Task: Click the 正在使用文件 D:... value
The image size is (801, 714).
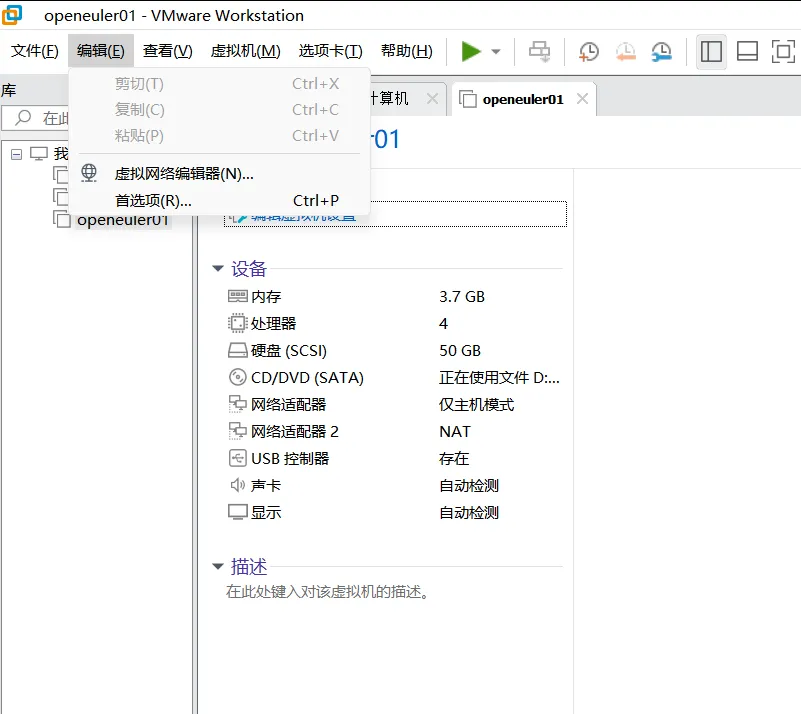Action: click(x=499, y=378)
